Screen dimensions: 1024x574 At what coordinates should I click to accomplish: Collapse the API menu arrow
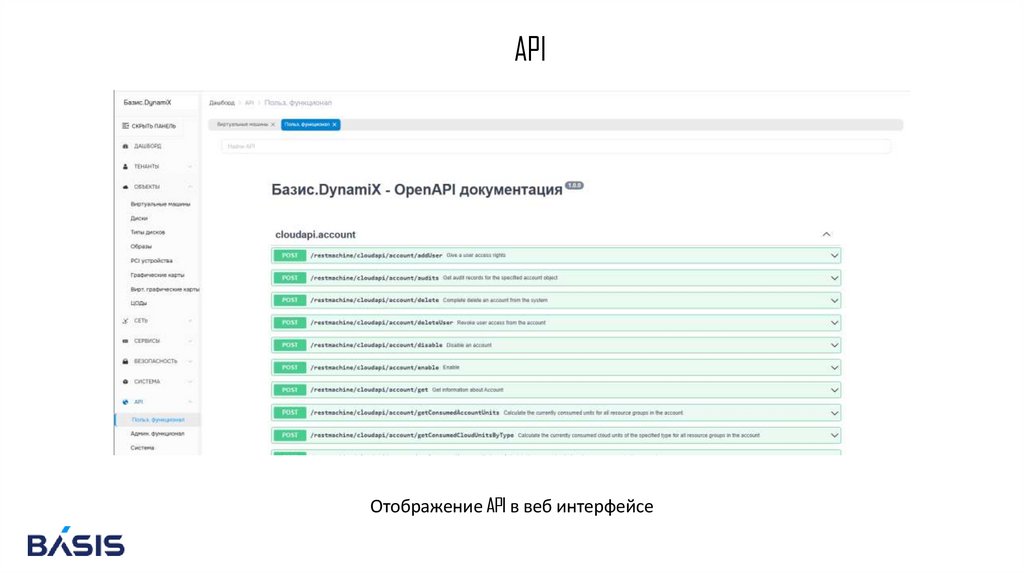pyautogui.click(x=190, y=402)
